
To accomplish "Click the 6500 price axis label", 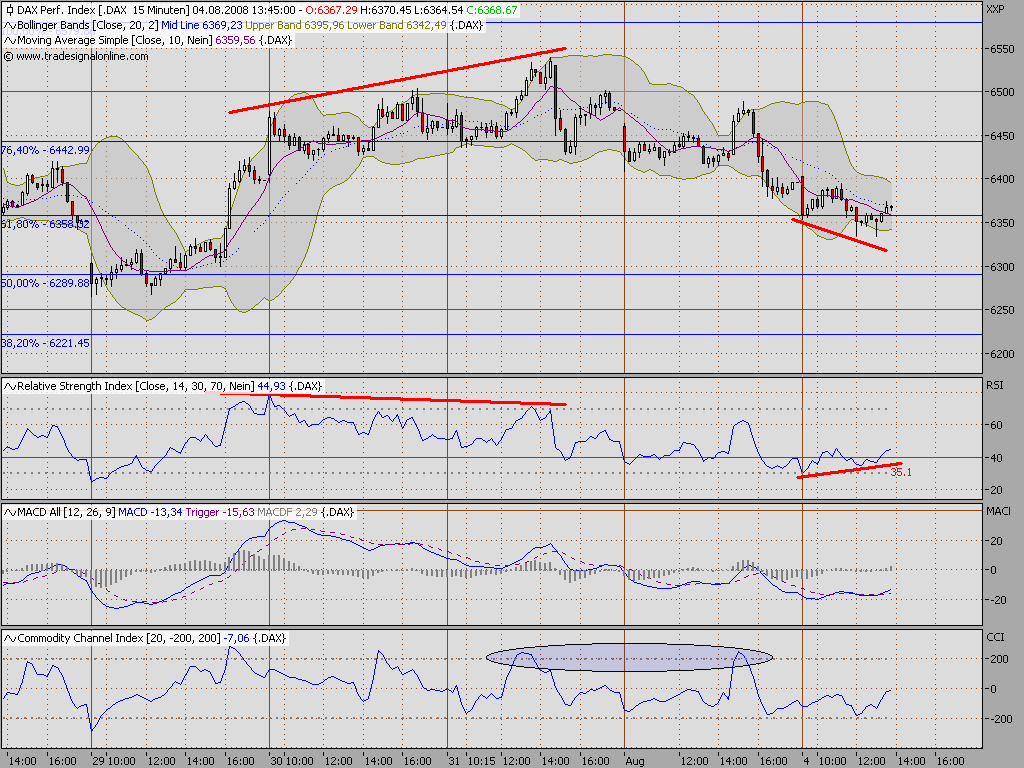I will (x=1002, y=93).
